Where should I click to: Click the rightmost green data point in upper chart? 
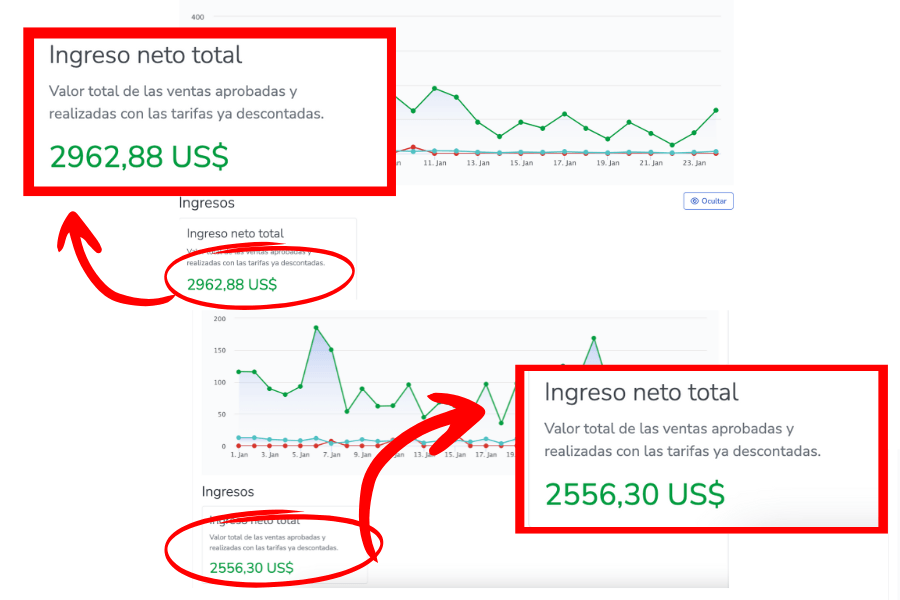(x=716, y=110)
